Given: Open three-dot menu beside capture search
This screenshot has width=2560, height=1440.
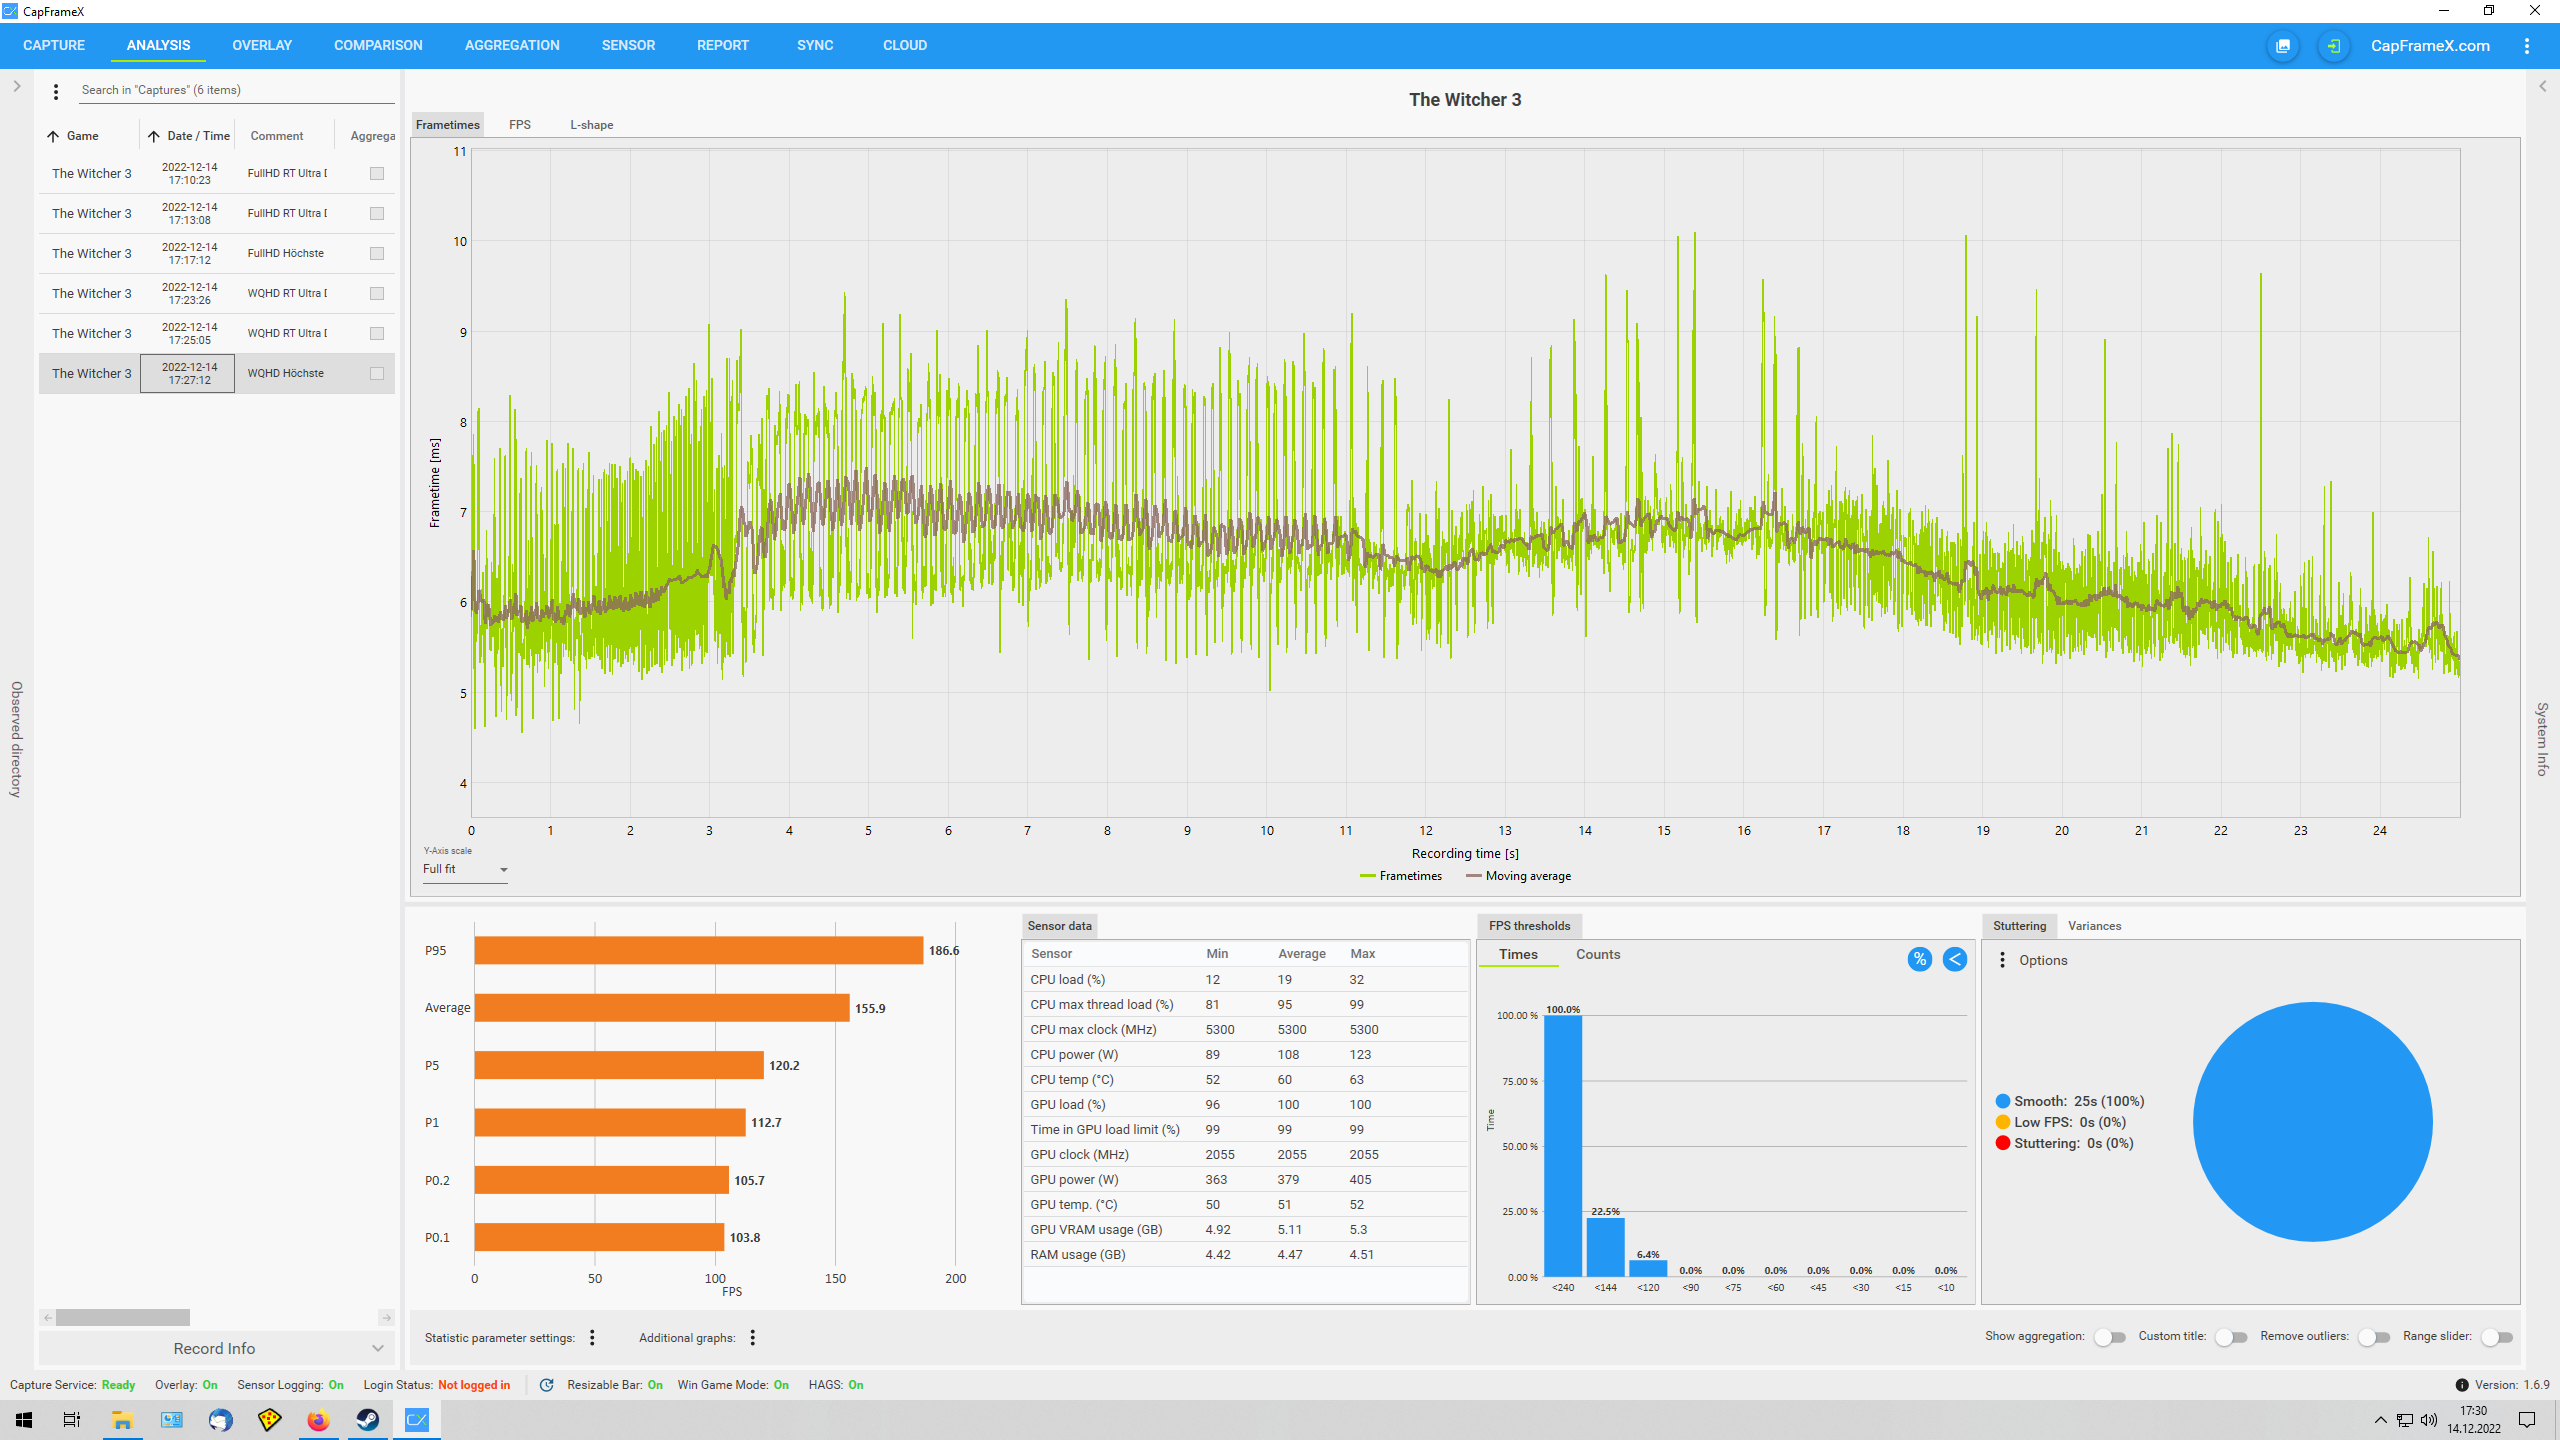Looking at the screenshot, I should coord(56,91).
